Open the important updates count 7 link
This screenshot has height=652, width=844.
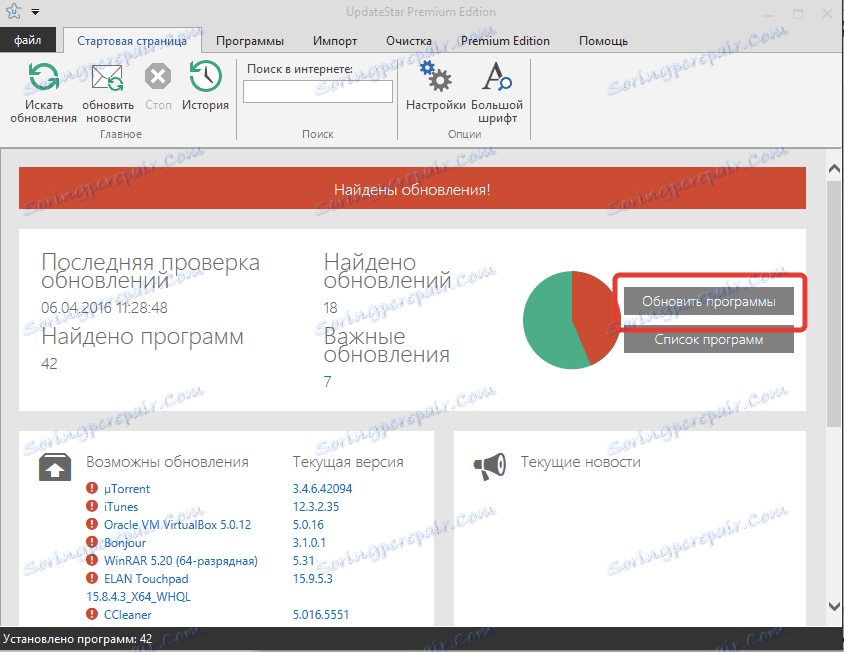tap(327, 382)
